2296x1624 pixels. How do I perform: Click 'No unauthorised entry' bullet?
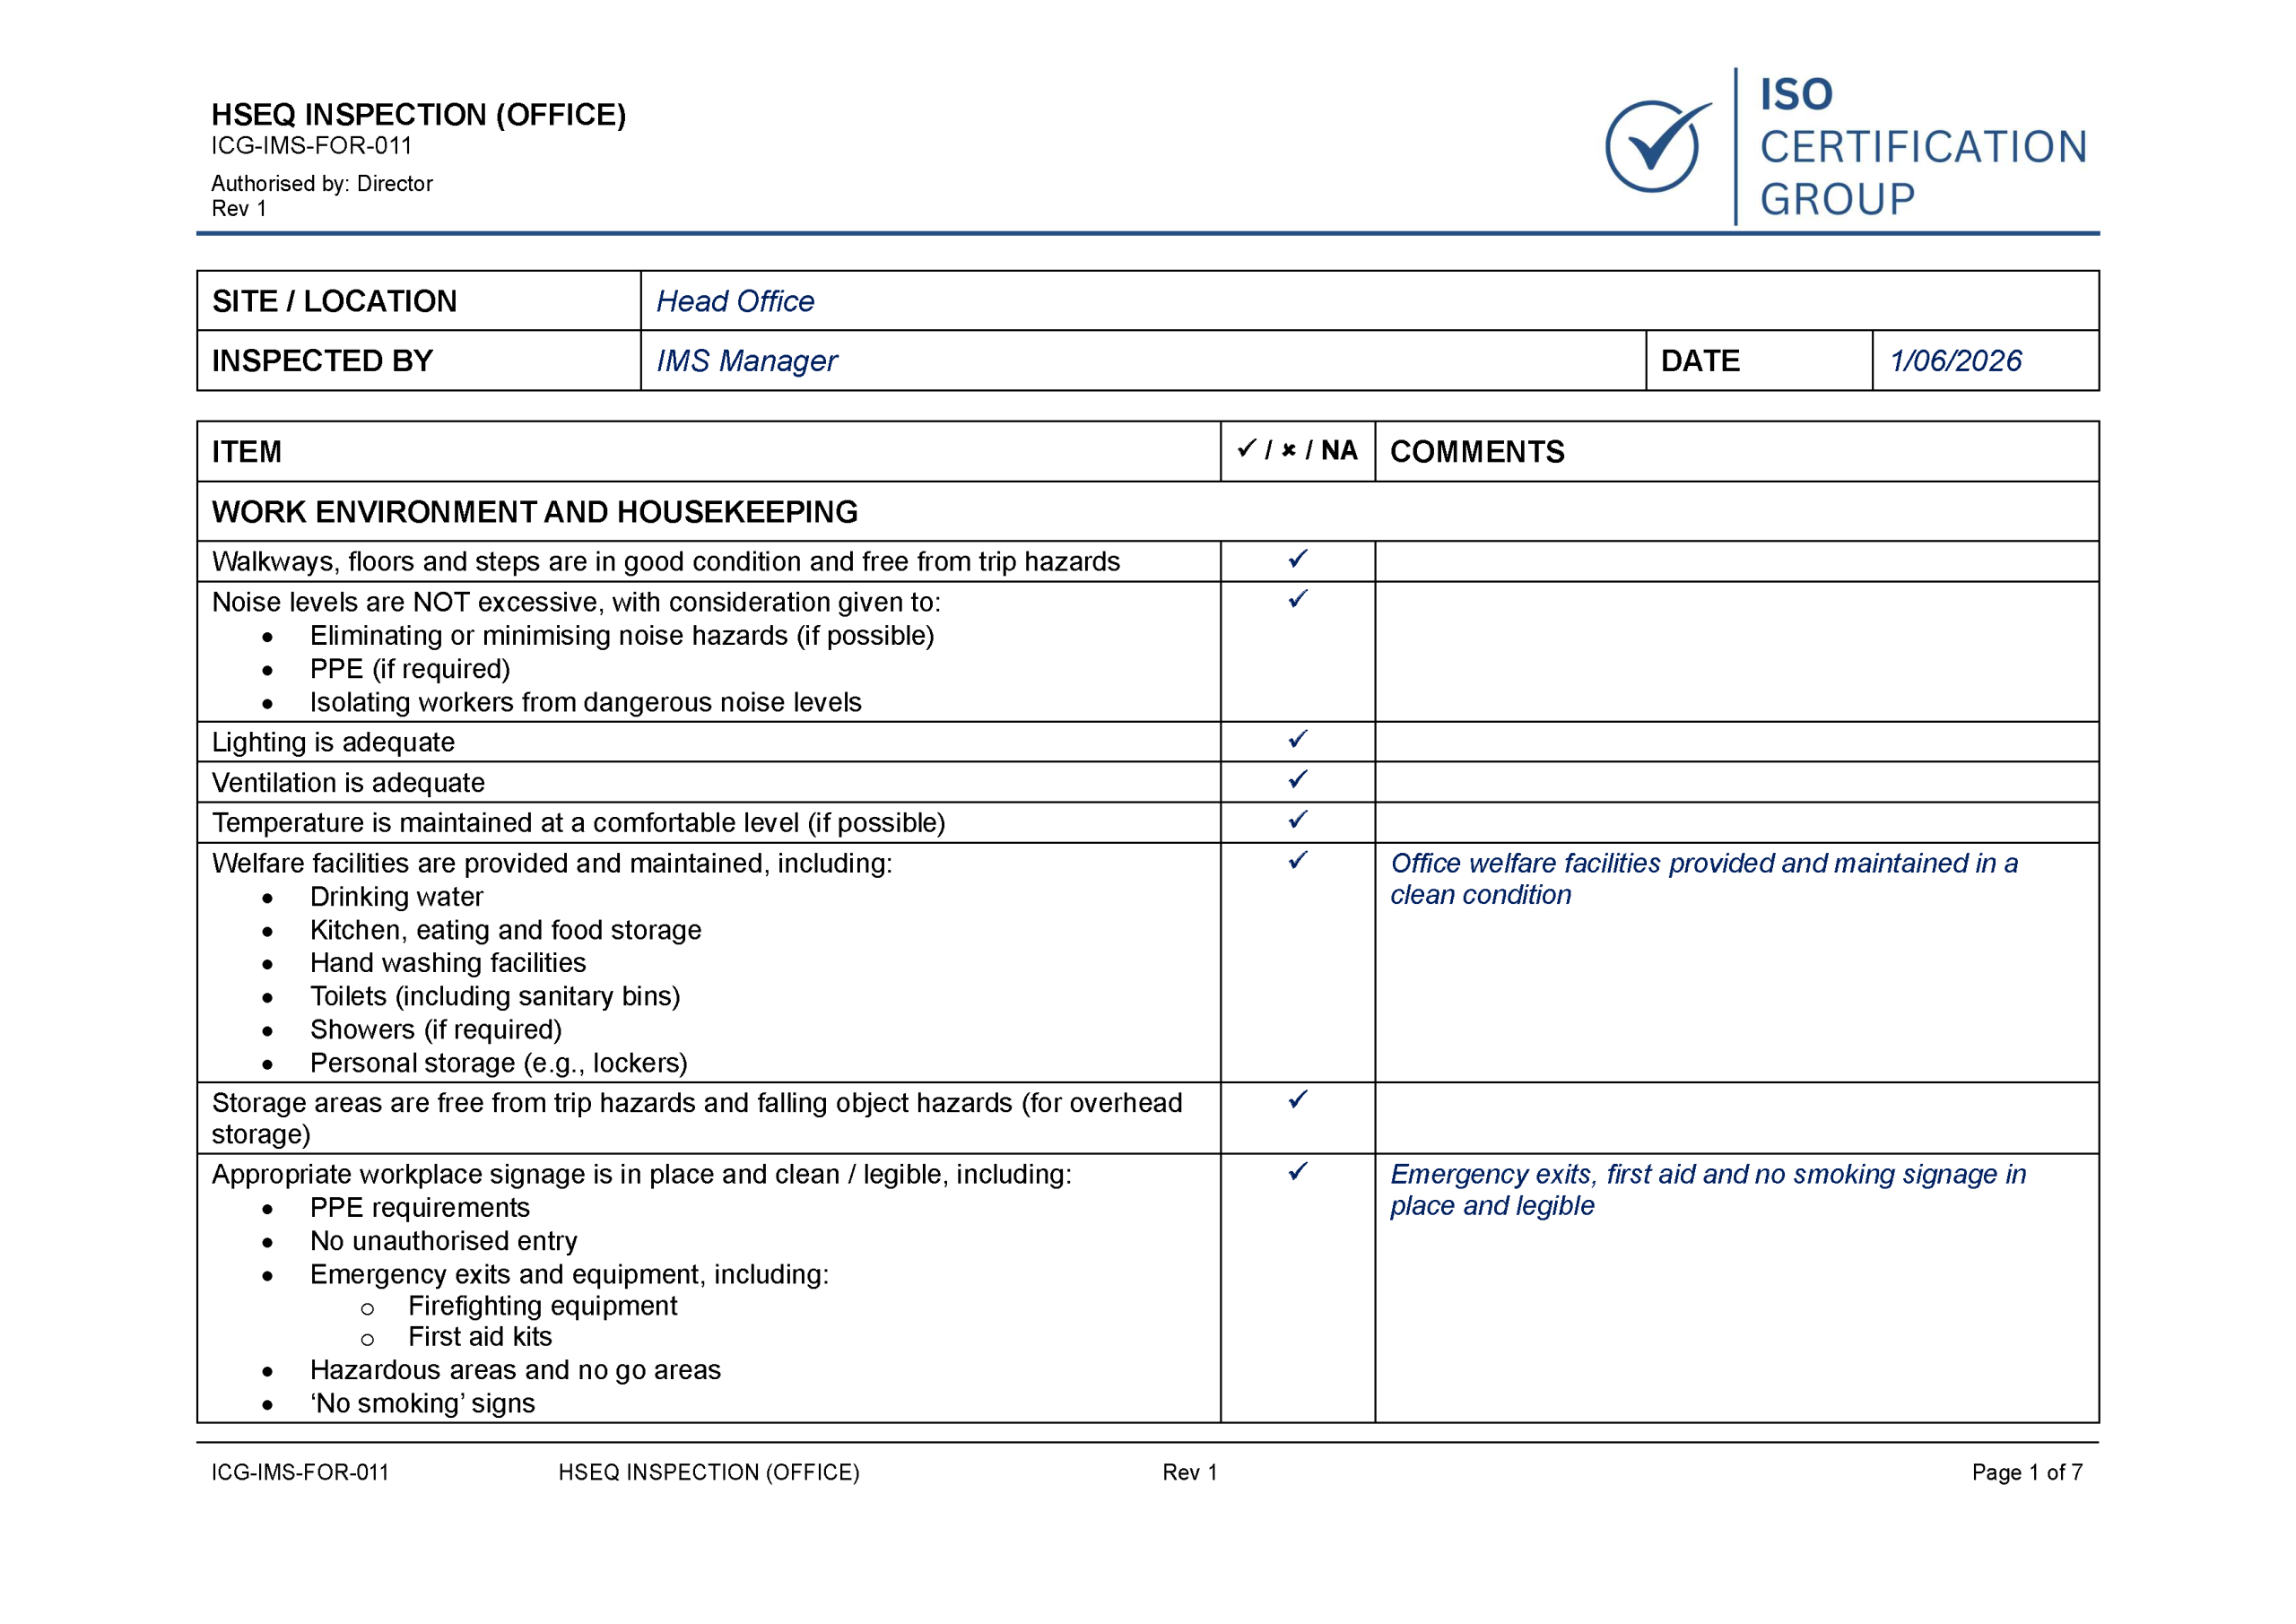pos(443,1241)
